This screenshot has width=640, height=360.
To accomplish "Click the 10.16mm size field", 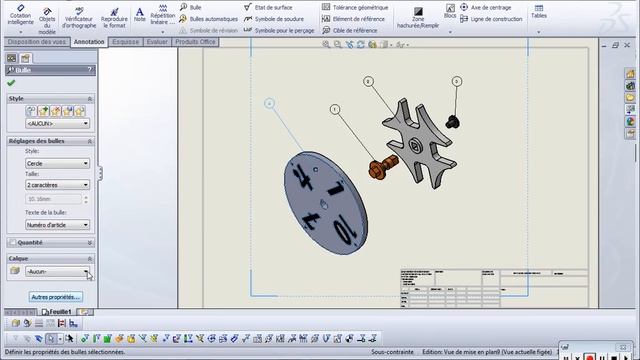I will coord(53,199).
